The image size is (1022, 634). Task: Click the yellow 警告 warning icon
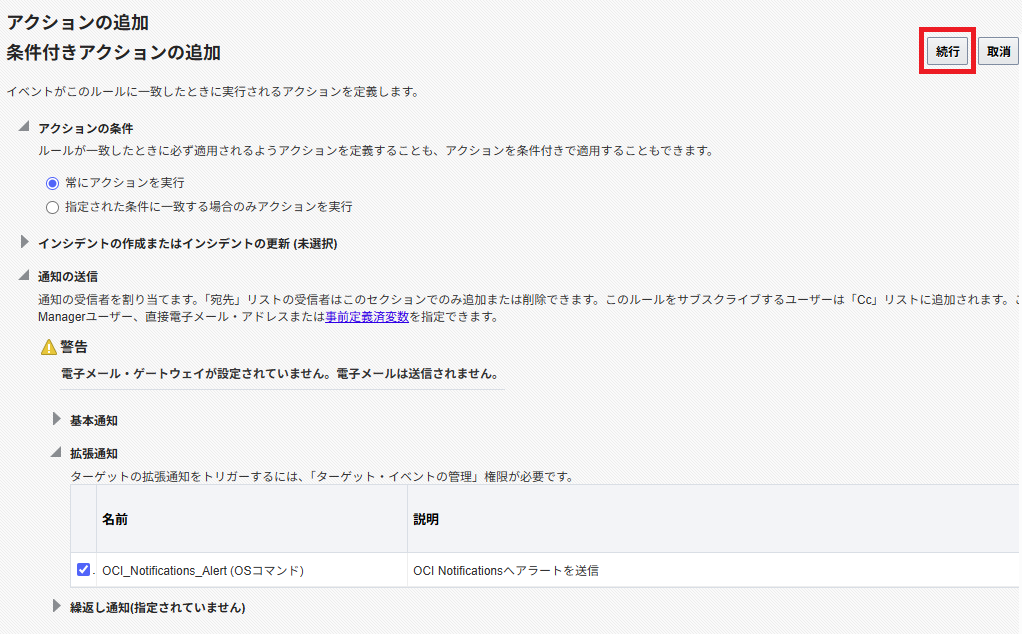pyautogui.click(x=49, y=347)
